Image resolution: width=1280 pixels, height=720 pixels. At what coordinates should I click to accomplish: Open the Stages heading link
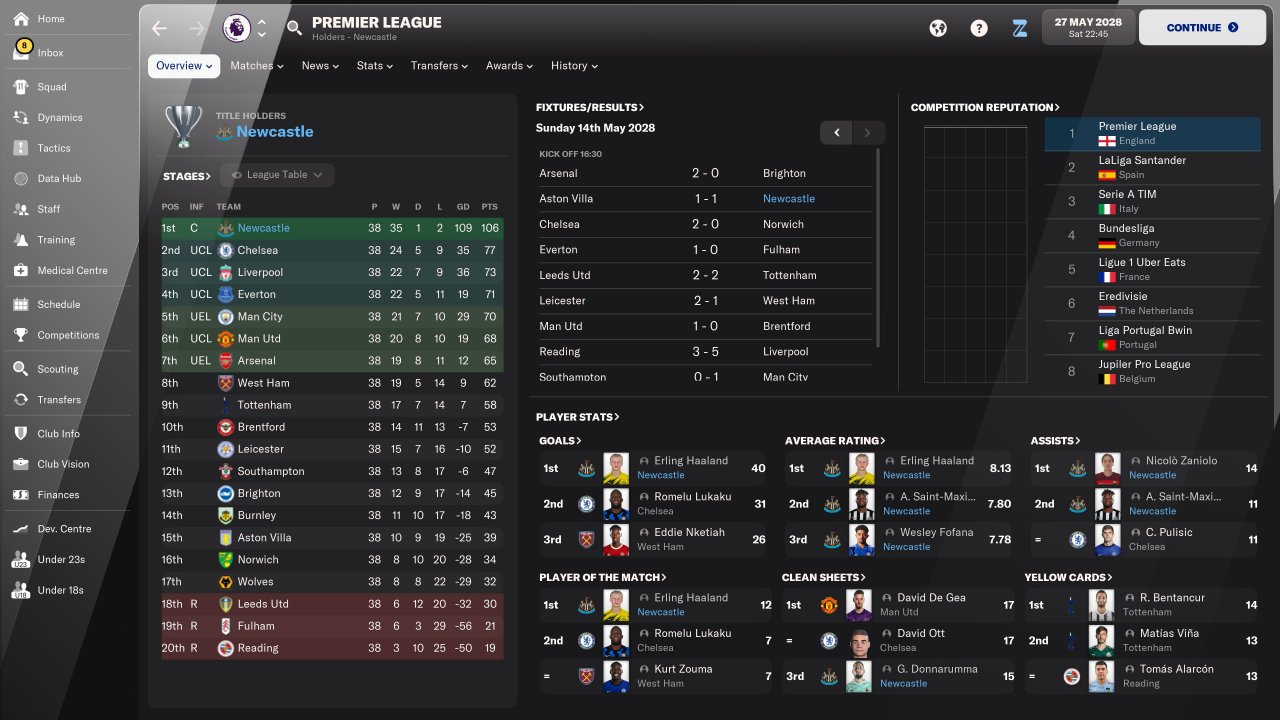[187, 176]
